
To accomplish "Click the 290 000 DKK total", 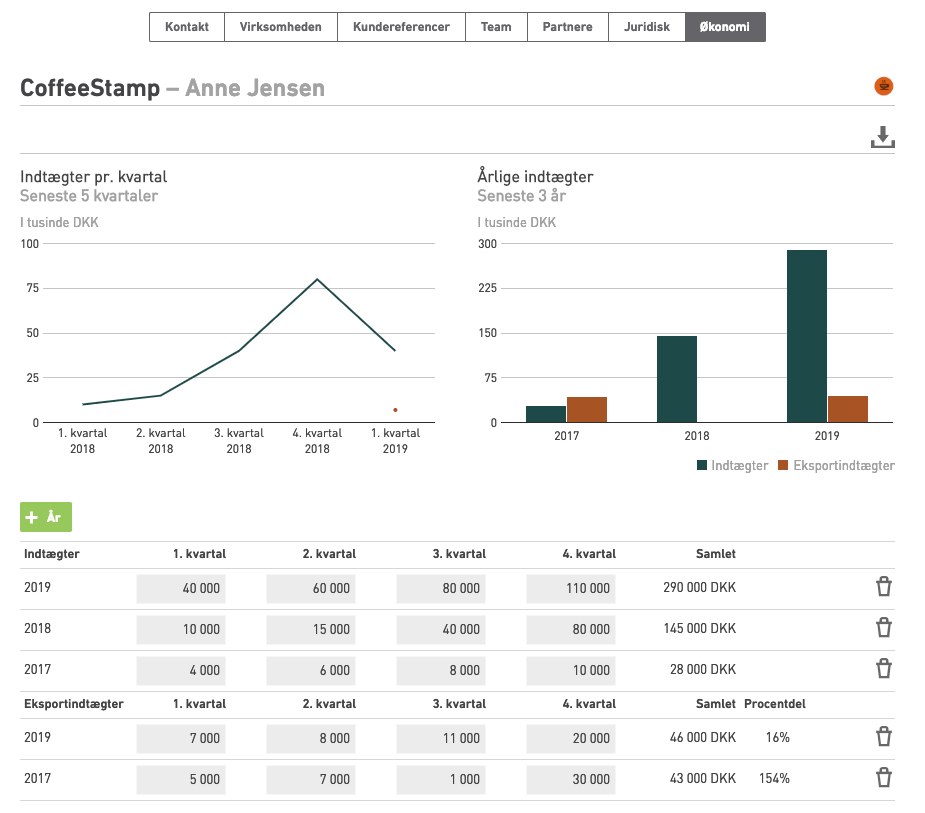I will click(700, 588).
